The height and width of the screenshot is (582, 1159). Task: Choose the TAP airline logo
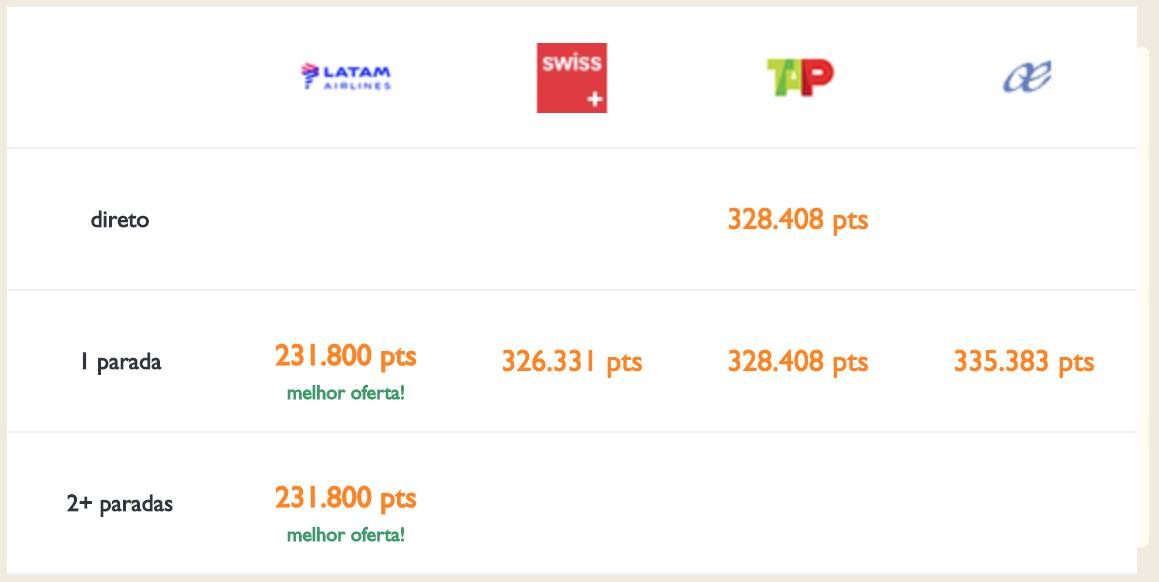pyautogui.click(x=800, y=78)
